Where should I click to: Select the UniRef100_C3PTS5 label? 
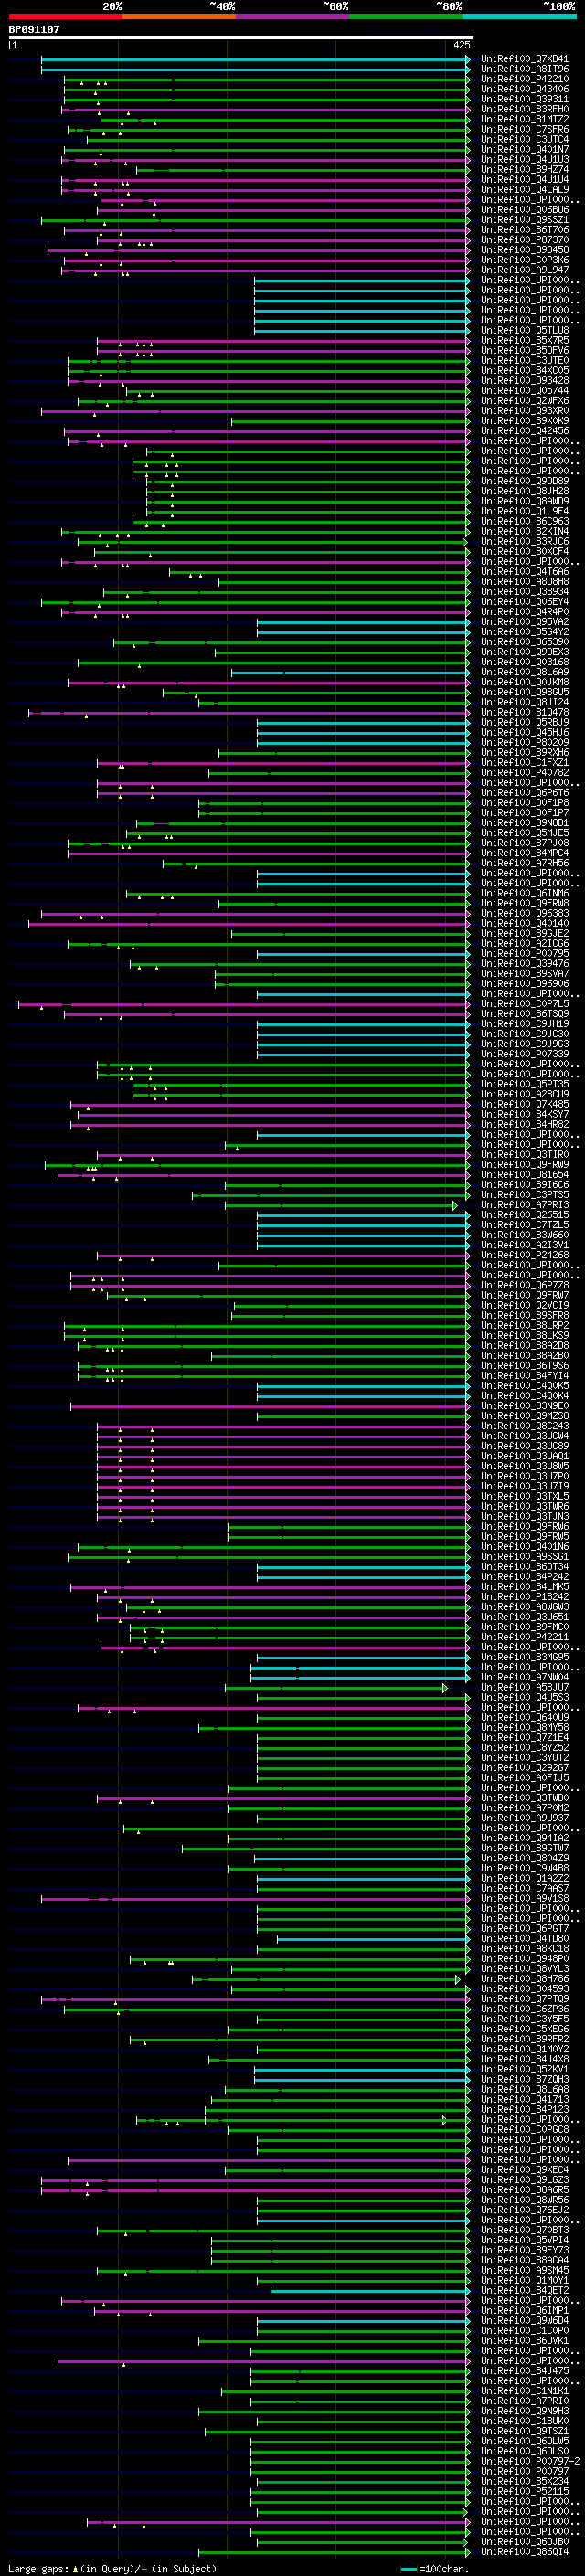pos(524,1195)
